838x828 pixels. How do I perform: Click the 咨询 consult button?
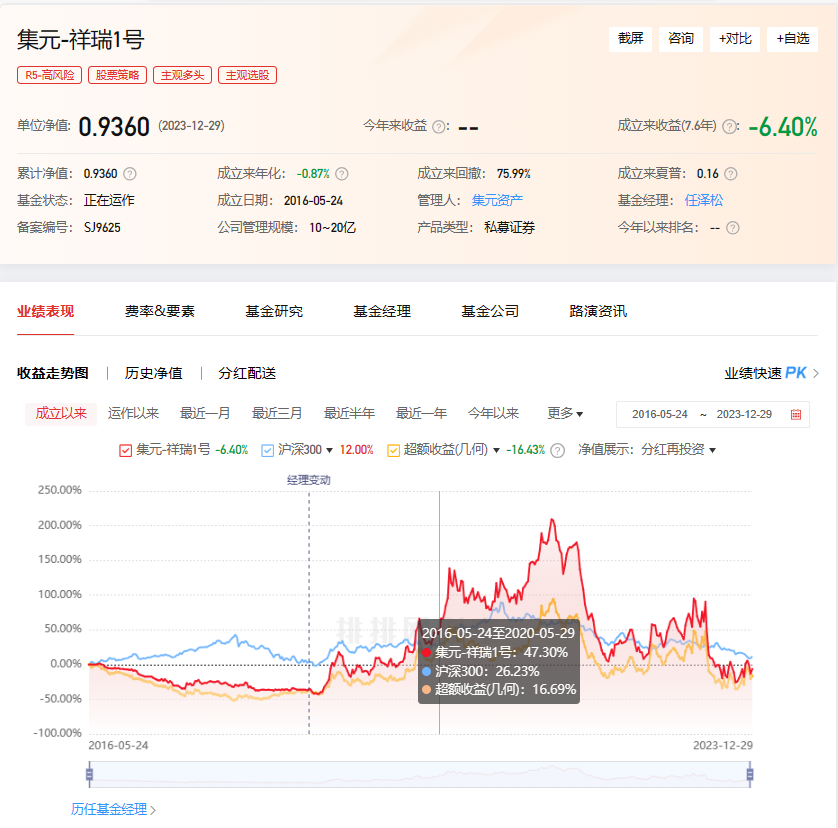tap(680, 39)
